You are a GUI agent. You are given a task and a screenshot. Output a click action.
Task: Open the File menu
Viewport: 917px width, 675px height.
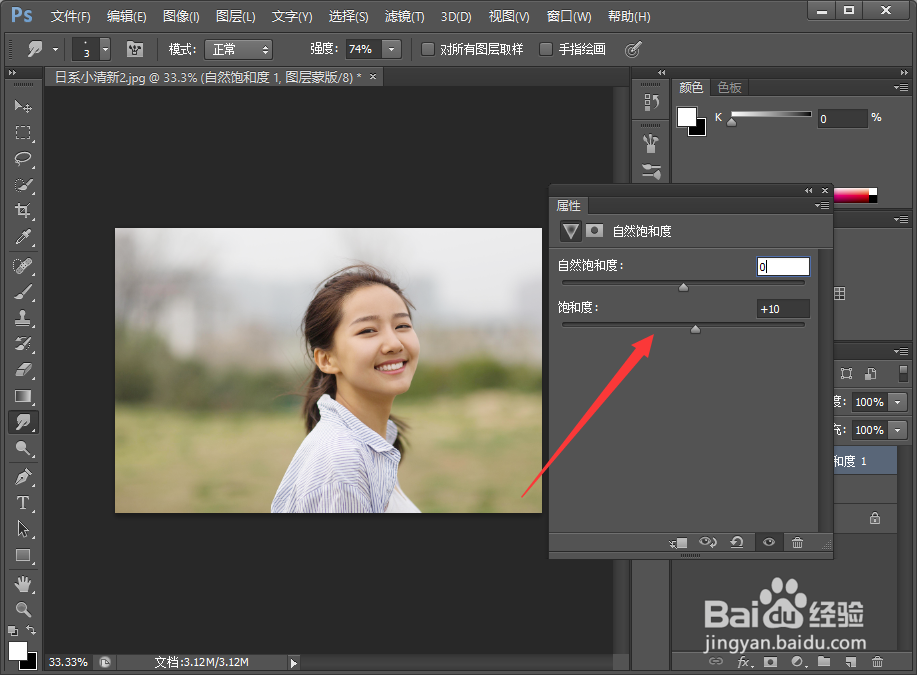(70, 16)
